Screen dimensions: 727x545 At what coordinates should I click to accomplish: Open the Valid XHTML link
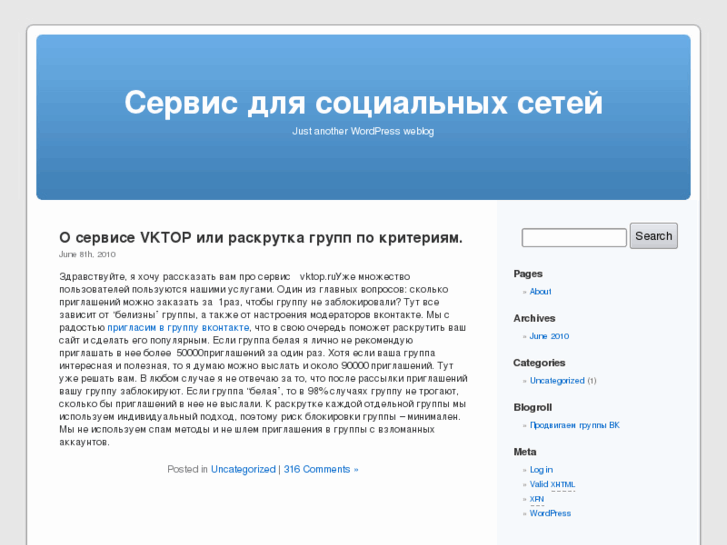click(x=552, y=484)
